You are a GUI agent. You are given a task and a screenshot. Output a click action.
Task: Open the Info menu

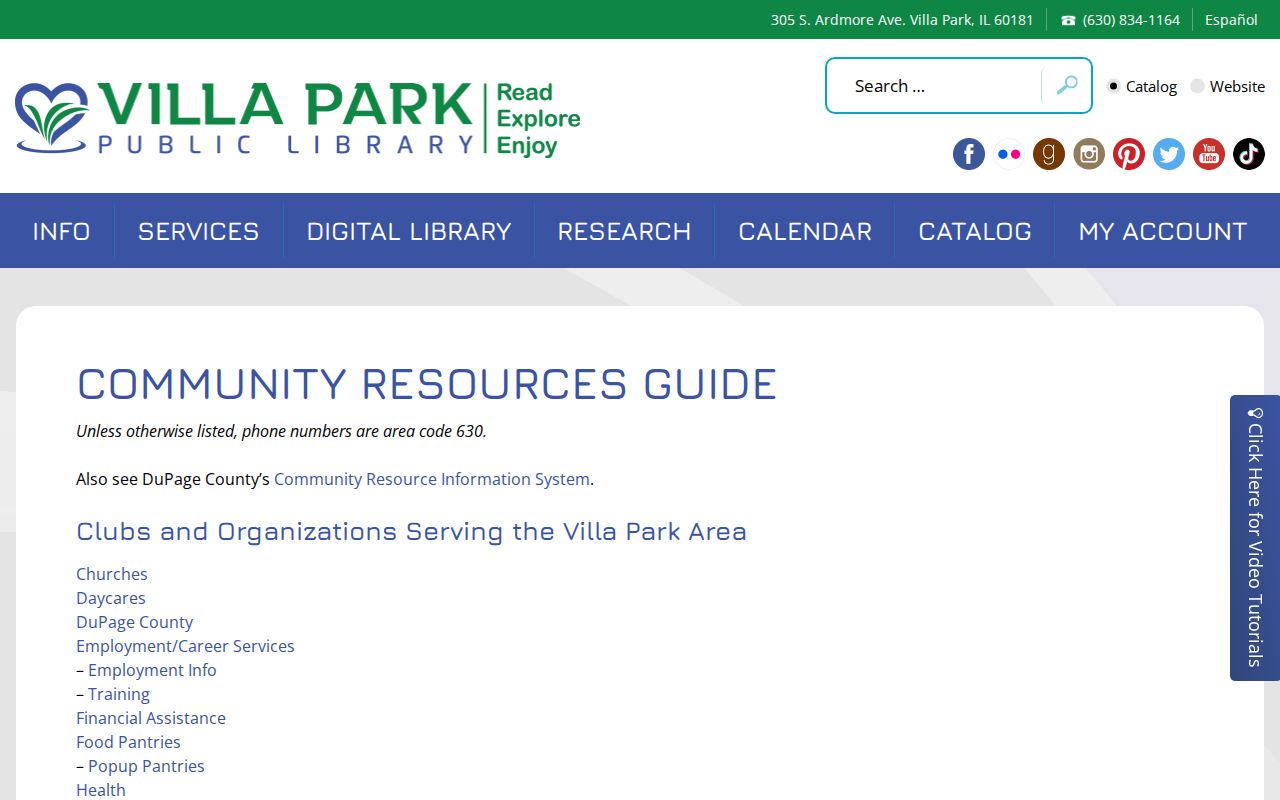[x=62, y=231]
